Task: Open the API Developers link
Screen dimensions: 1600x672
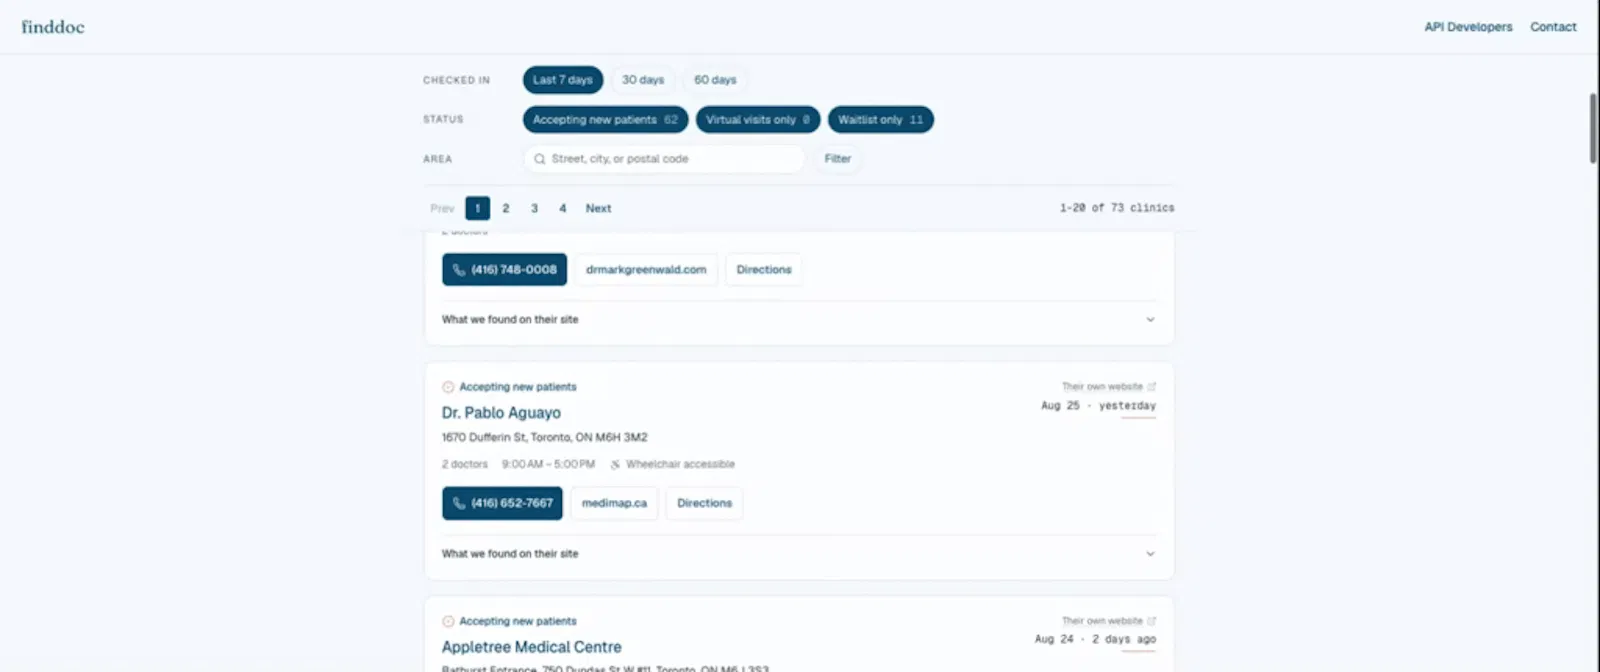Action: click(1468, 27)
